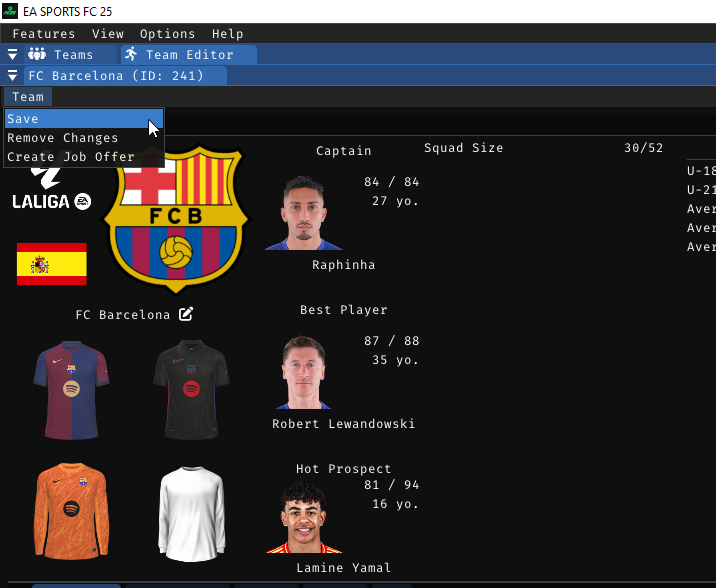Select the white long-sleeve kit thumbnail
716x588 pixels.
point(191,514)
